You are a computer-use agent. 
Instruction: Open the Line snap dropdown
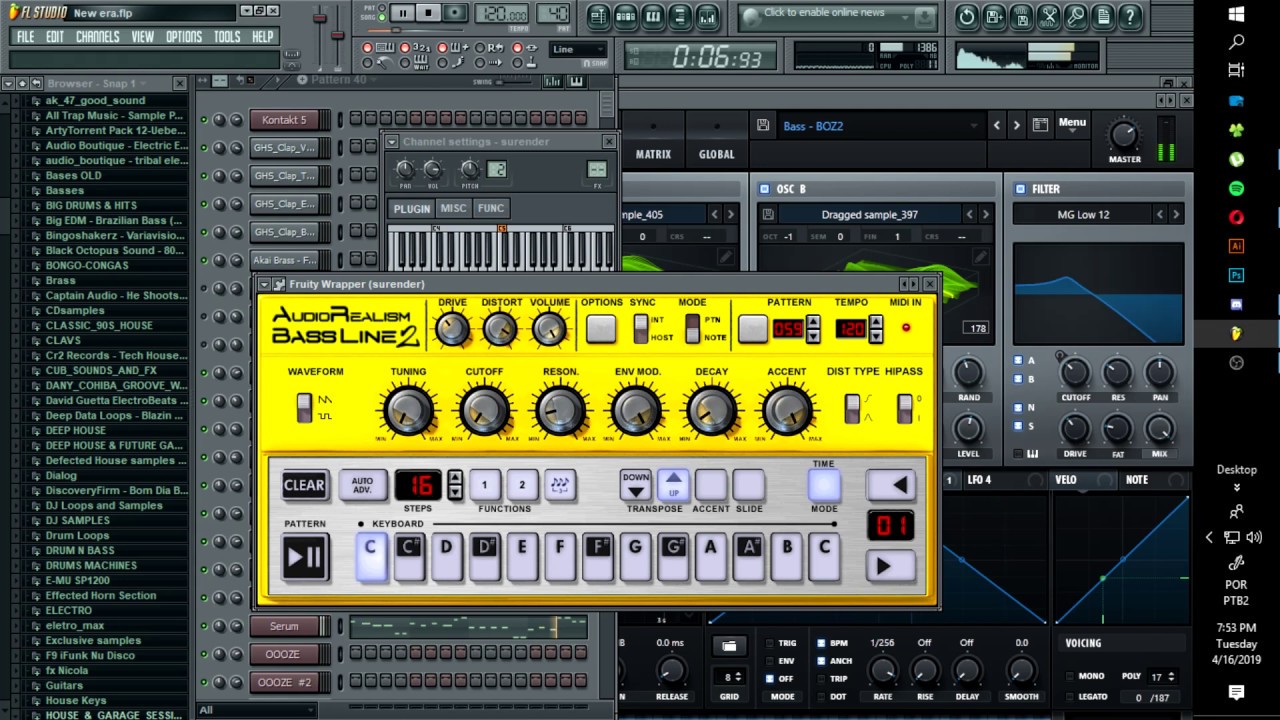pyautogui.click(x=578, y=49)
